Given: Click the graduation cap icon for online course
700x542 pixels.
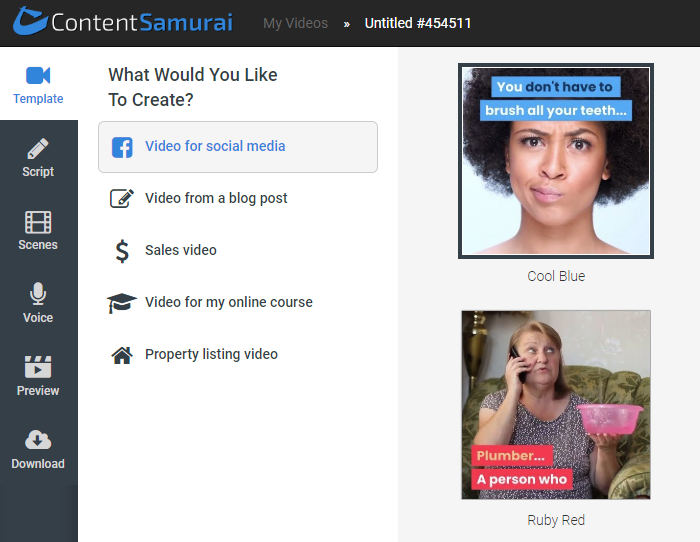Looking at the screenshot, I should point(121,303).
